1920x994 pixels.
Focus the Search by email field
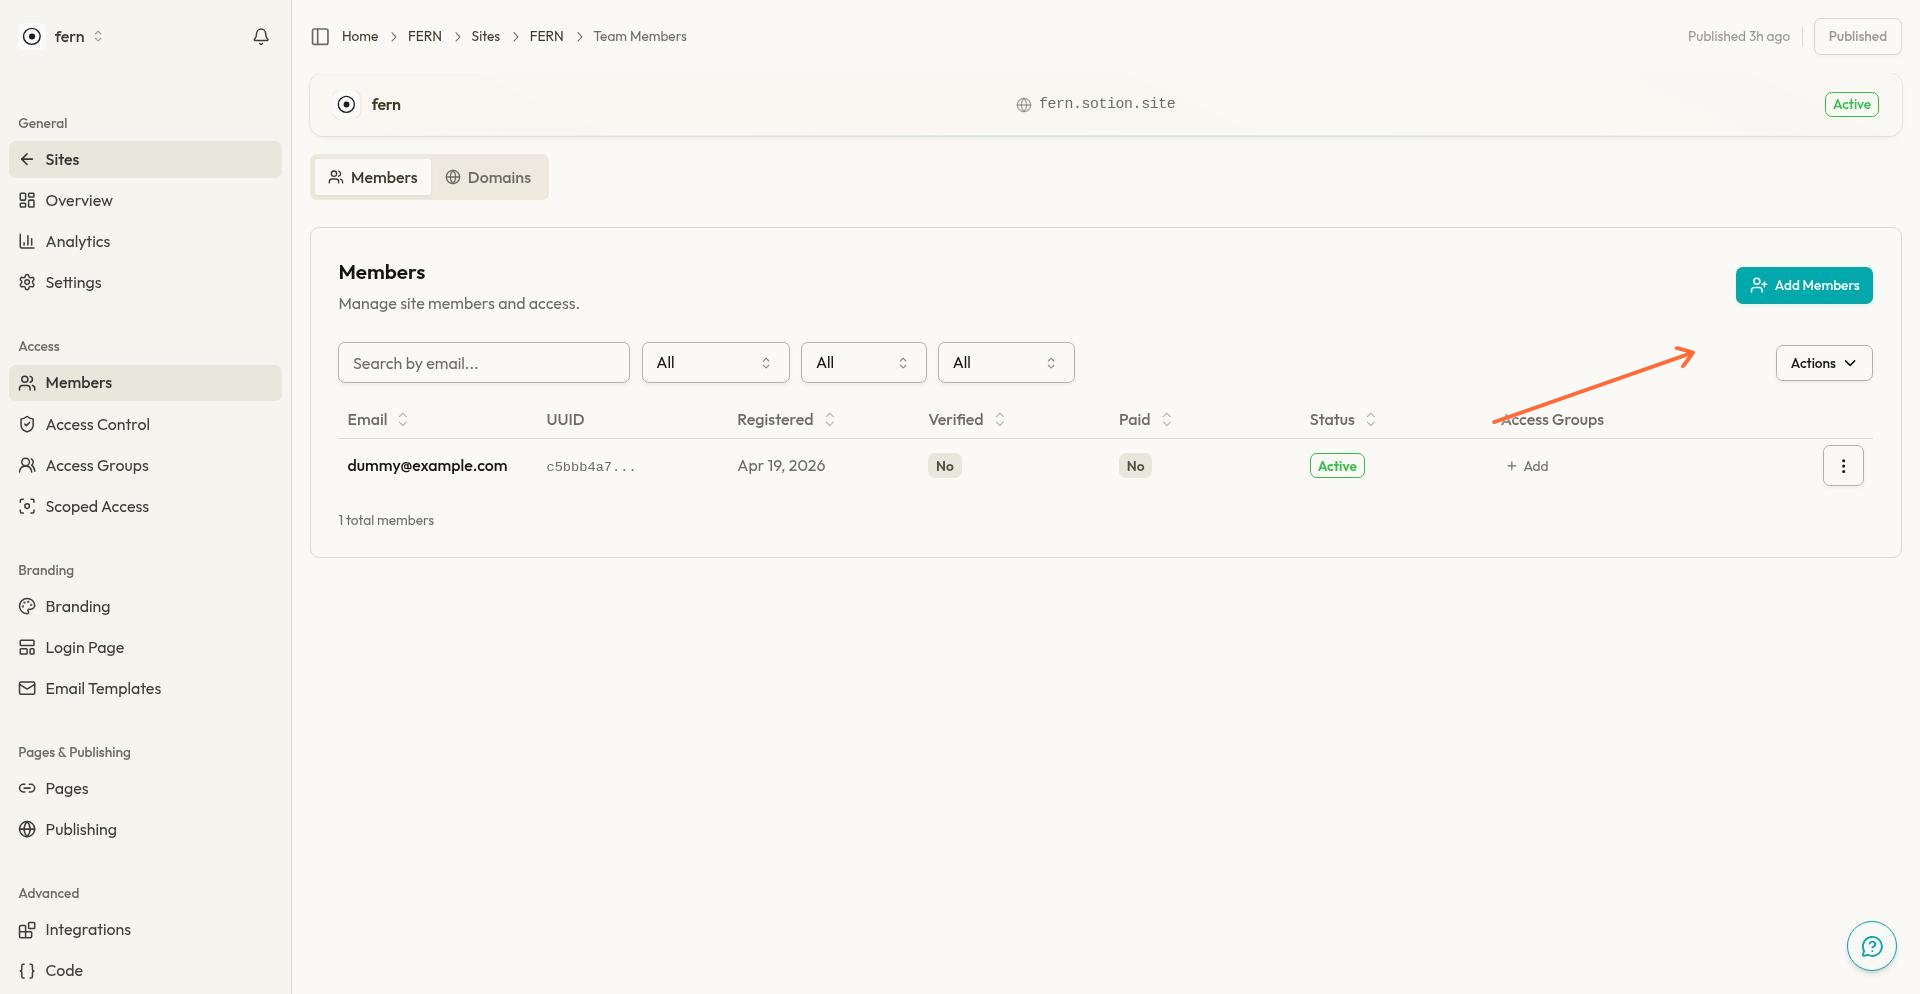(x=484, y=363)
